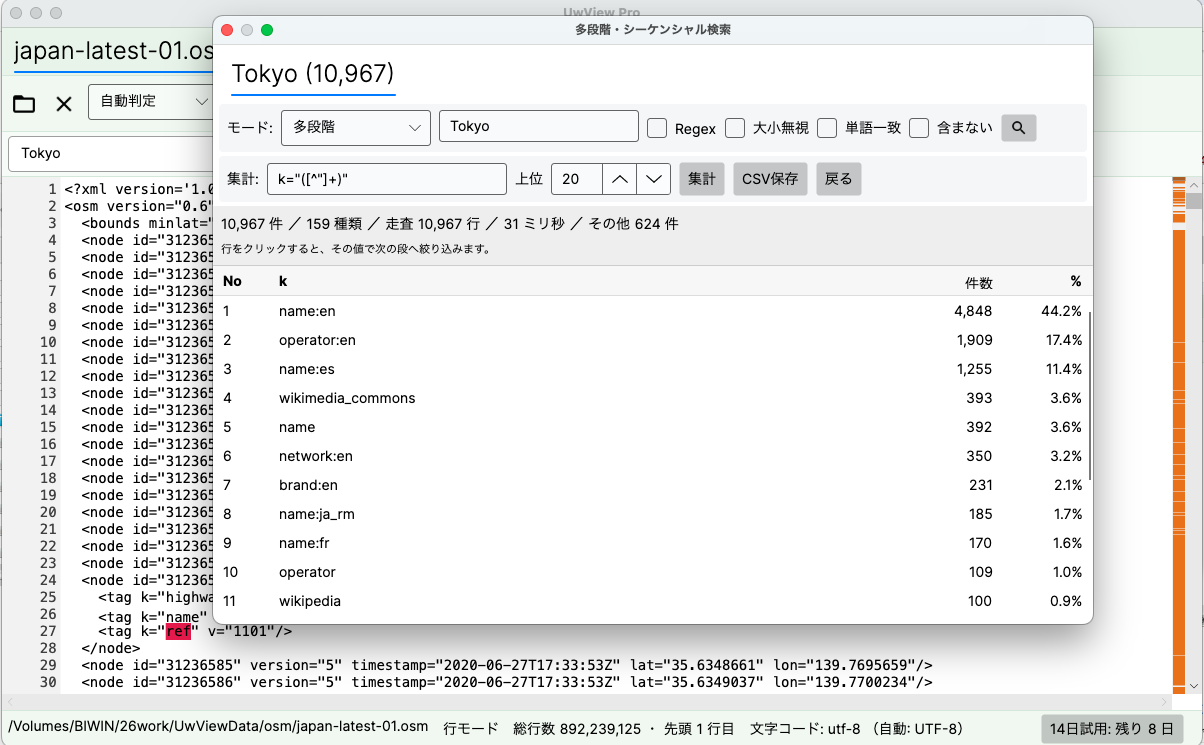This screenshot has width=1204, height=745.
Task: Click the 上位 value field showing 20
Action: pyautogui.click(x=577, y=179)
